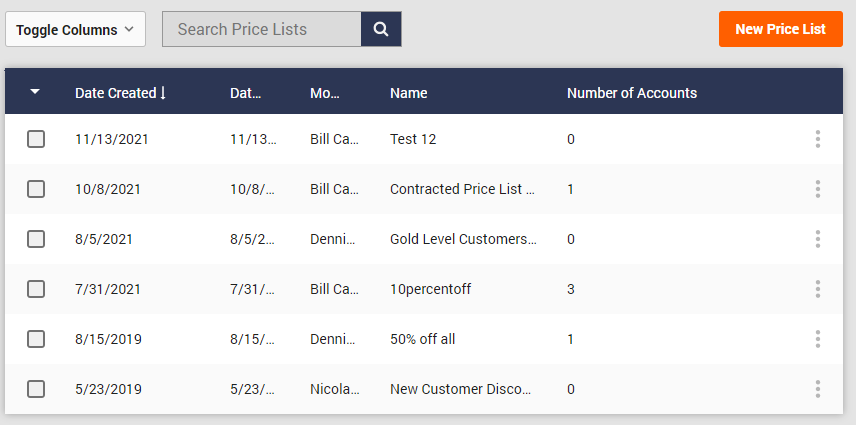856x425 pixels.
Task: Click the 'Contracted Price List ...' name
Action: (462, 189)
